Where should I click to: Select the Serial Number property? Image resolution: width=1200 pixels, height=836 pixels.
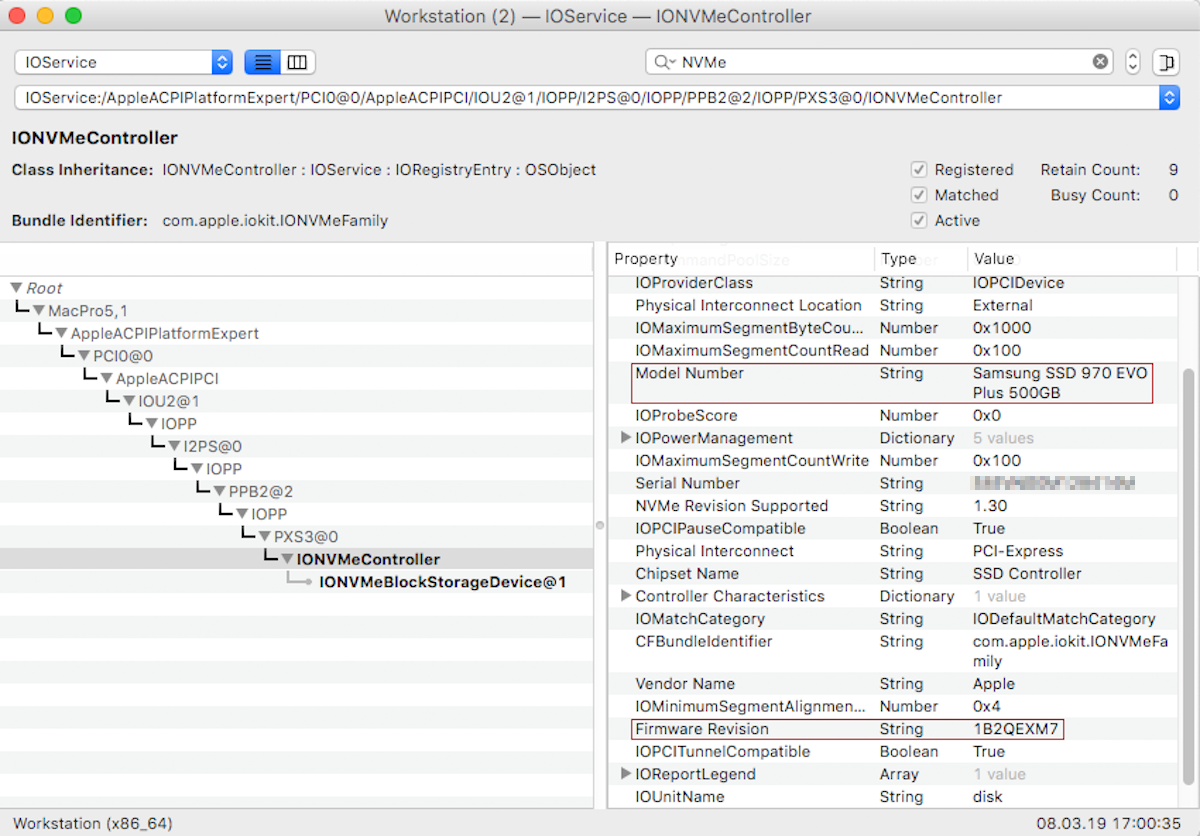(x=893, y=483)
